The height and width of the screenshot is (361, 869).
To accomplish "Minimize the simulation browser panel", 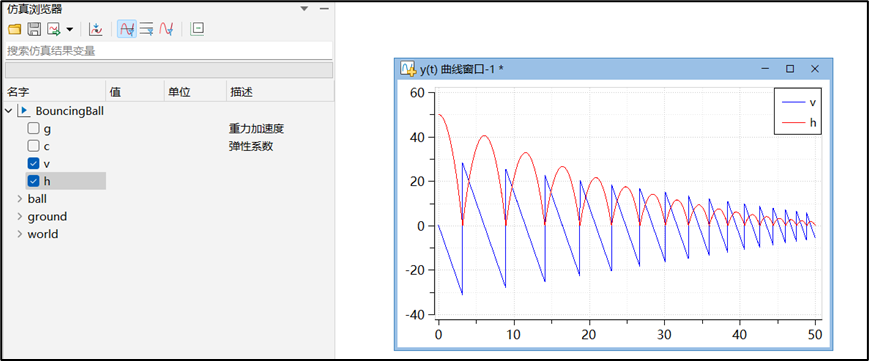I will [324, 9].
